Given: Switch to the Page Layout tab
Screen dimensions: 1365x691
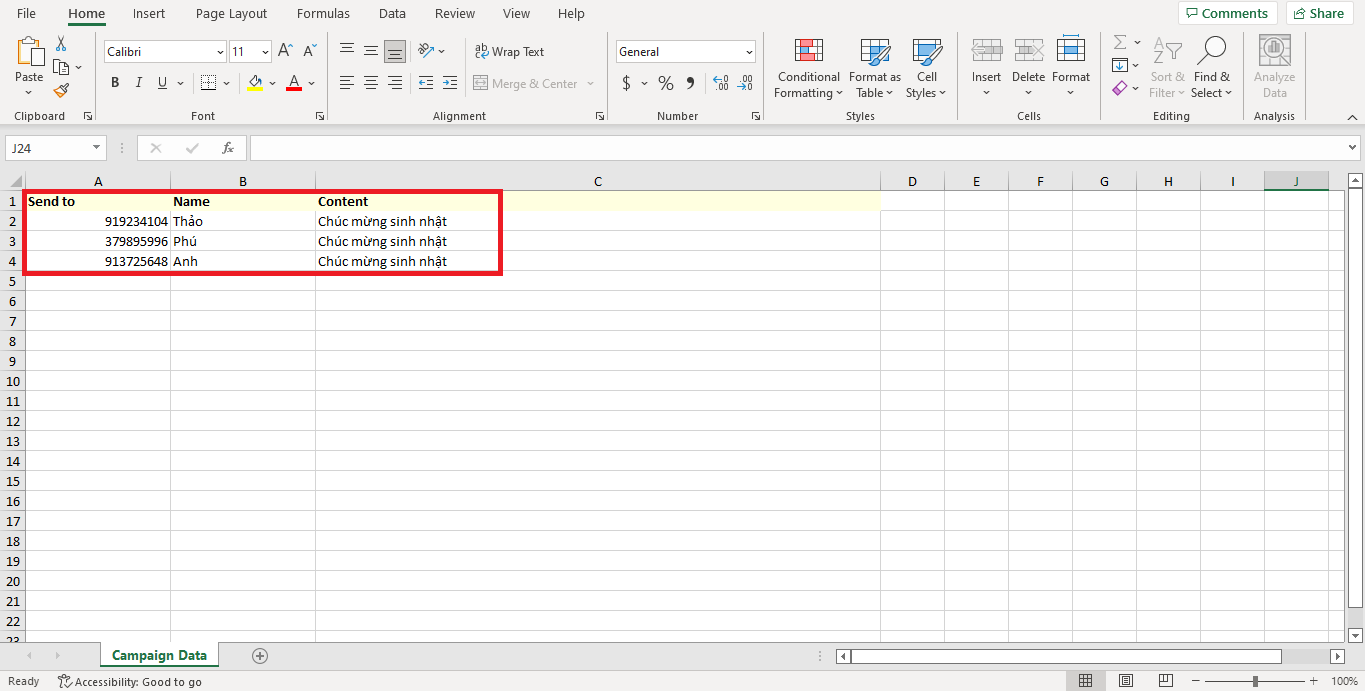Looking at the screenshot, I should click(x=231, y=14).
